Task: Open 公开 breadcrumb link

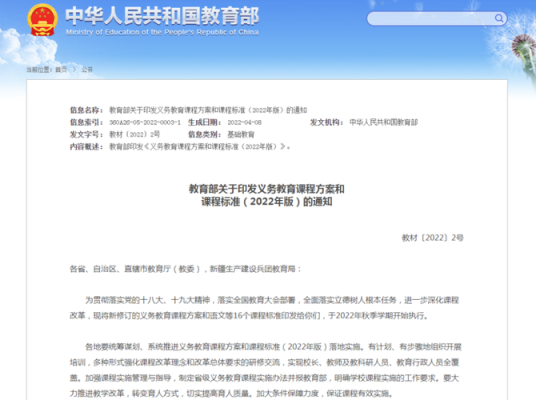Action: (87, 70)
